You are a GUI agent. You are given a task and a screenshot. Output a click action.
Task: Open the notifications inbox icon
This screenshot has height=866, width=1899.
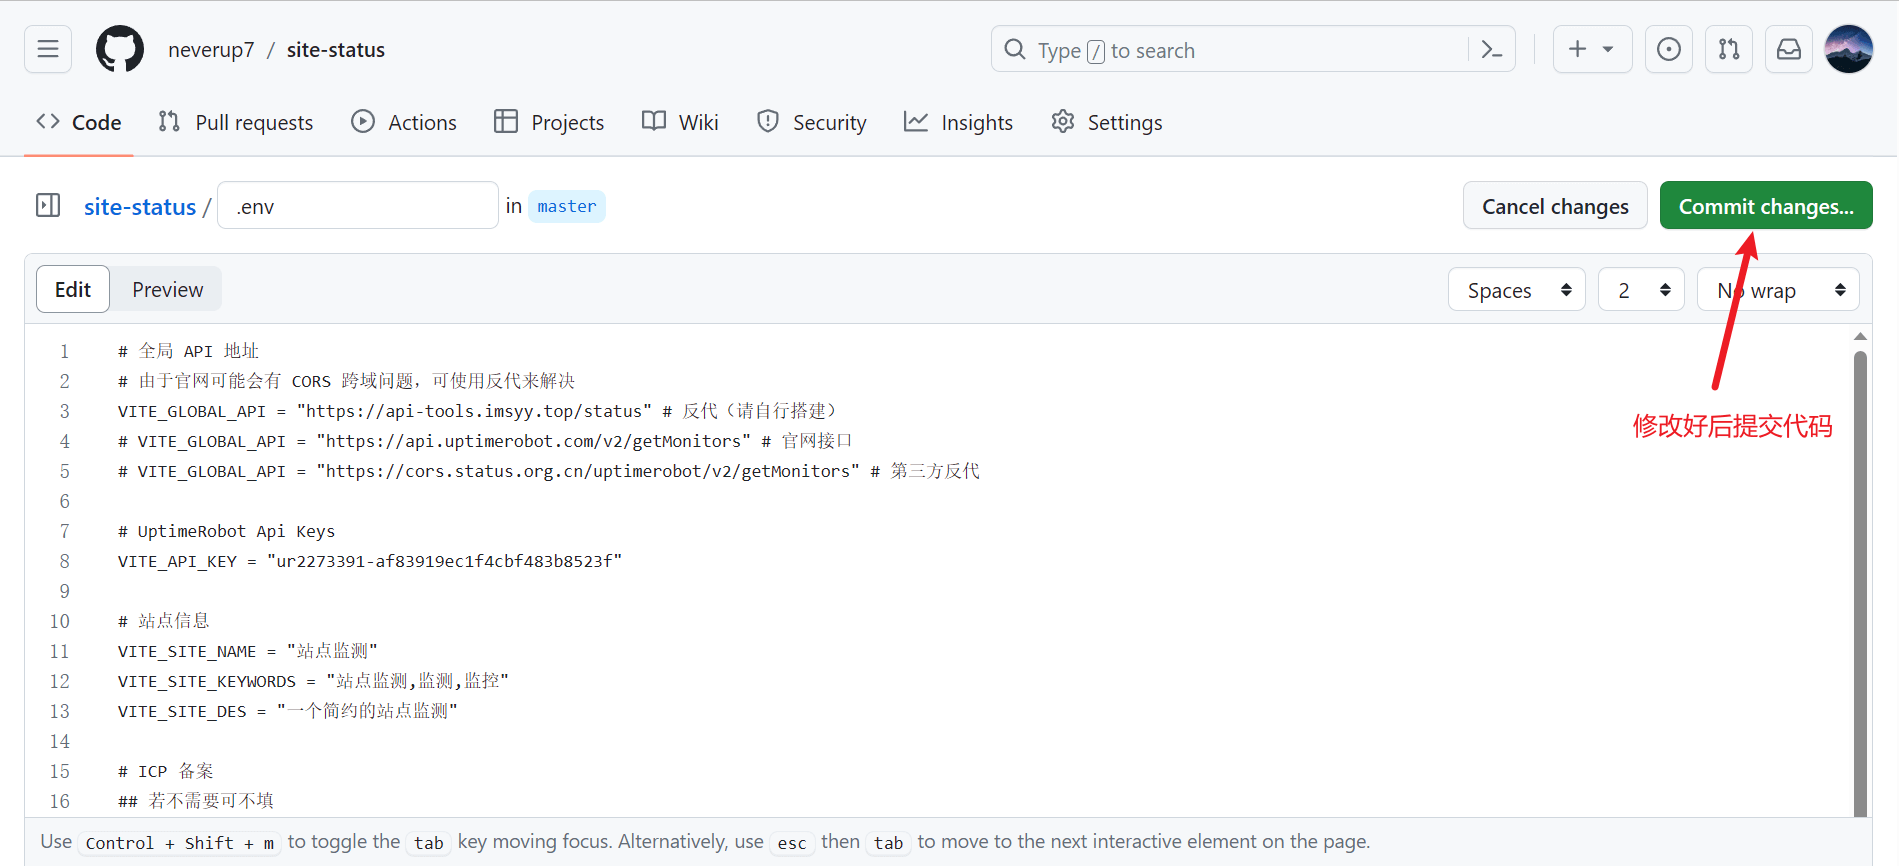point(1788,49)
